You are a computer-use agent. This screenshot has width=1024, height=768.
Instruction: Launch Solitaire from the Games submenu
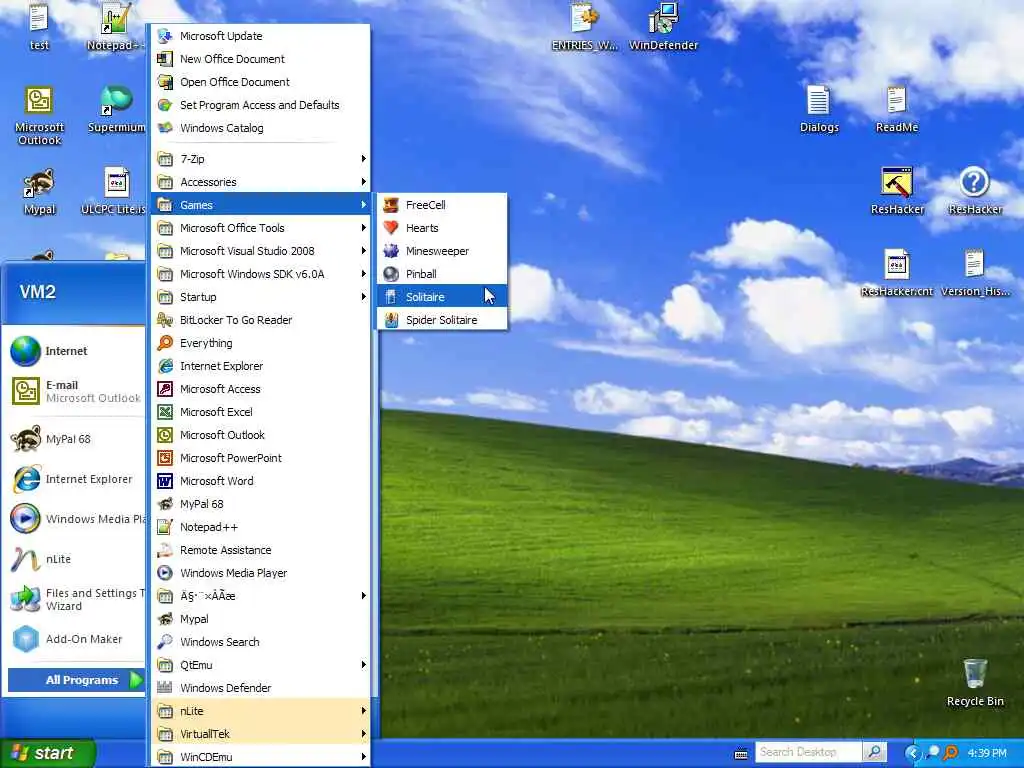[442, 297]
